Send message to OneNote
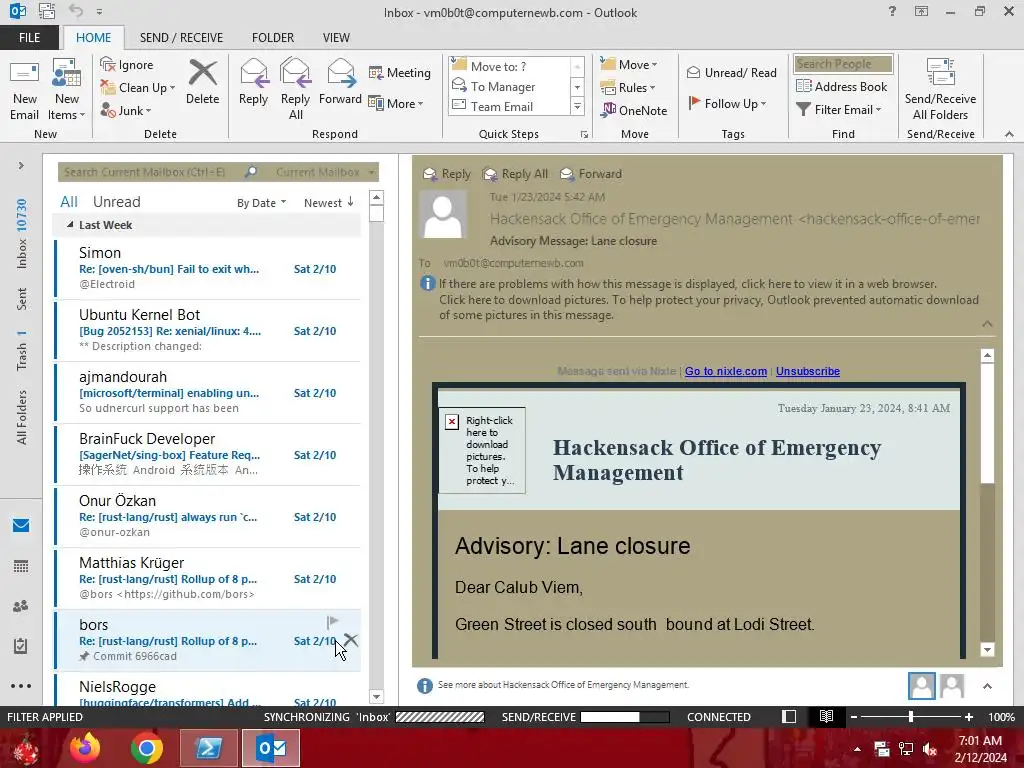 click(x=634, y=110)
